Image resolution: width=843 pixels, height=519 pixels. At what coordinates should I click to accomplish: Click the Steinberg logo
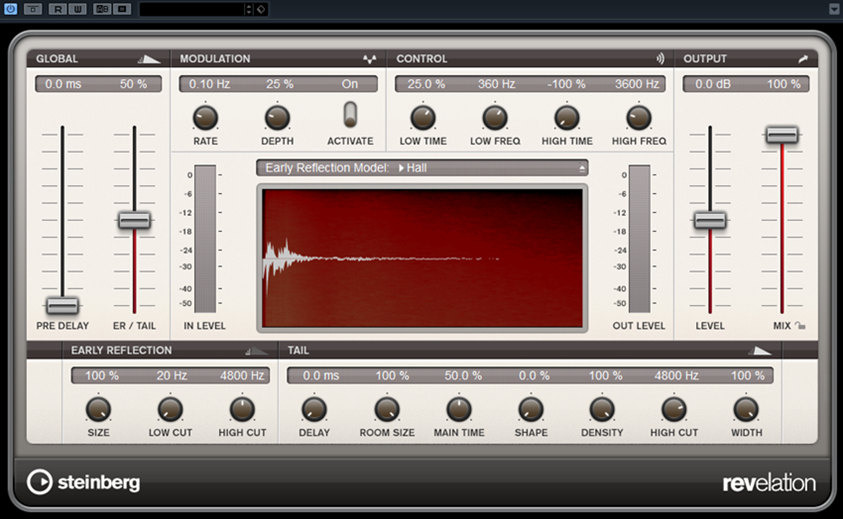point(84,482)
